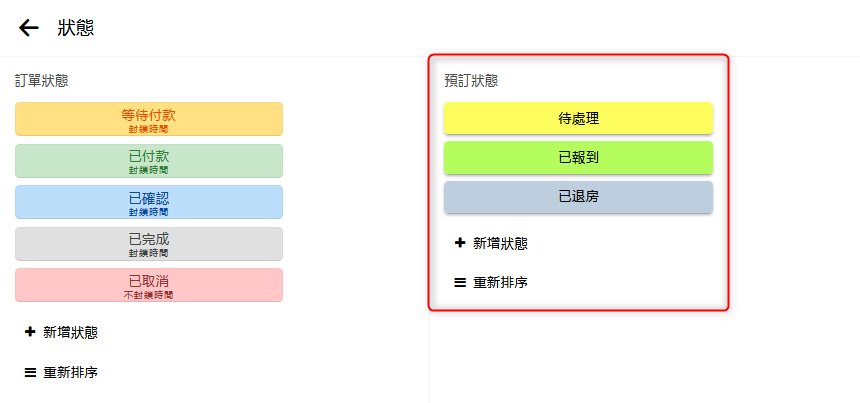The height and width of the screenshot is (403, 860).
Task: Click the 狀態 page title
Action: (76, 28)
